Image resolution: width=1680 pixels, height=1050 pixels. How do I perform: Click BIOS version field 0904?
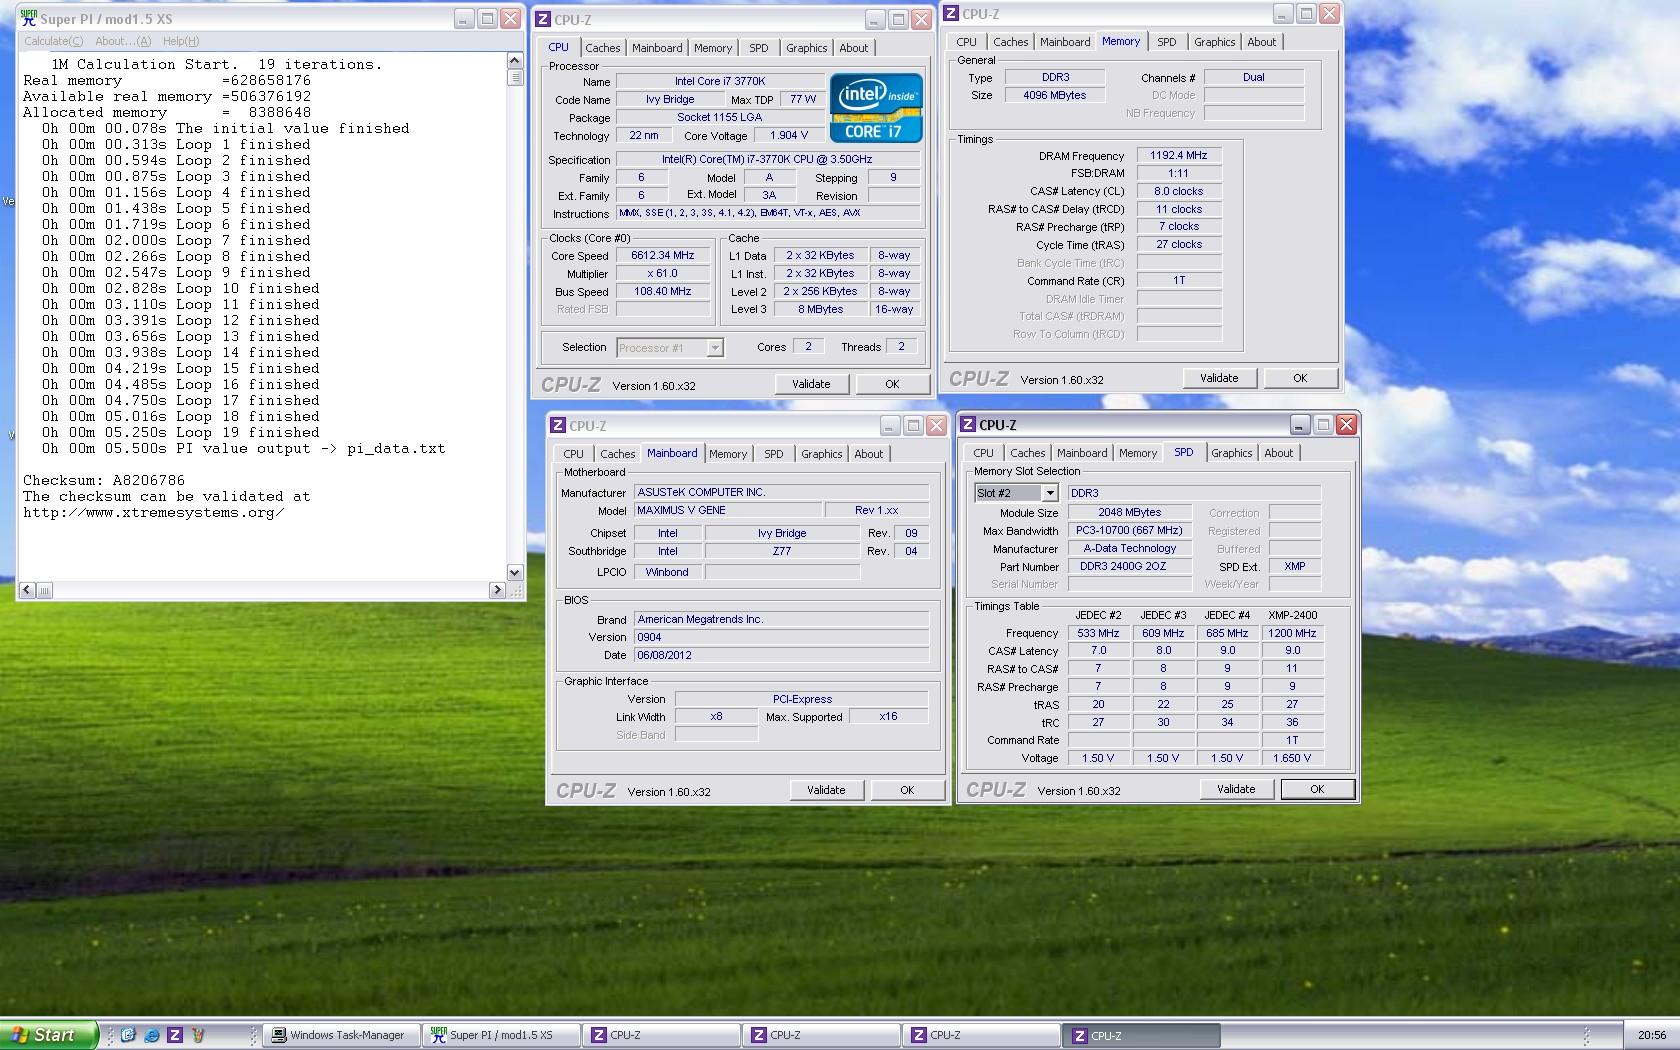(781, 637)
